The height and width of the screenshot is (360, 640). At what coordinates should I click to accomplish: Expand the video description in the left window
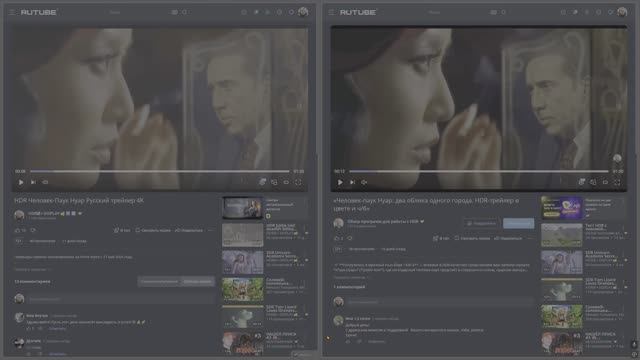[x=33, y=270]
